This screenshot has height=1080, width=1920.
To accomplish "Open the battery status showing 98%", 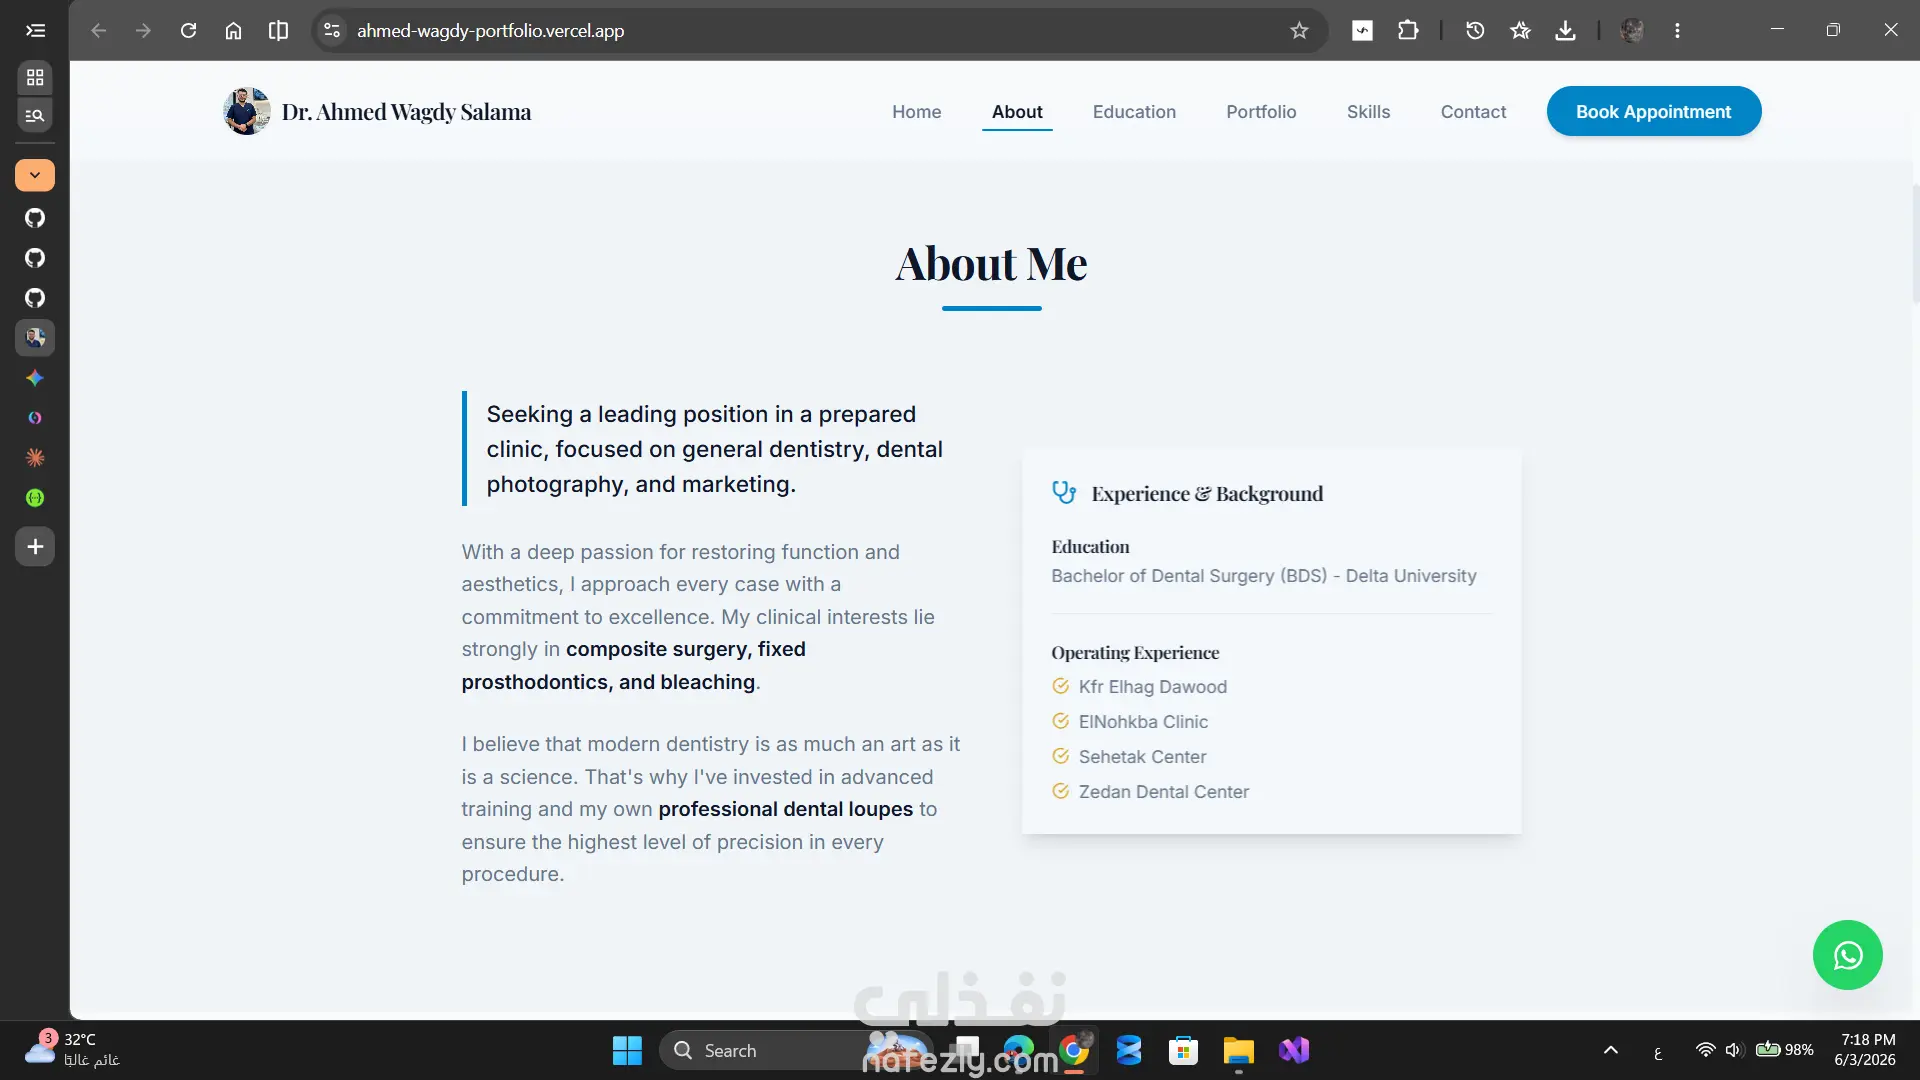I will [1784, 1050].
